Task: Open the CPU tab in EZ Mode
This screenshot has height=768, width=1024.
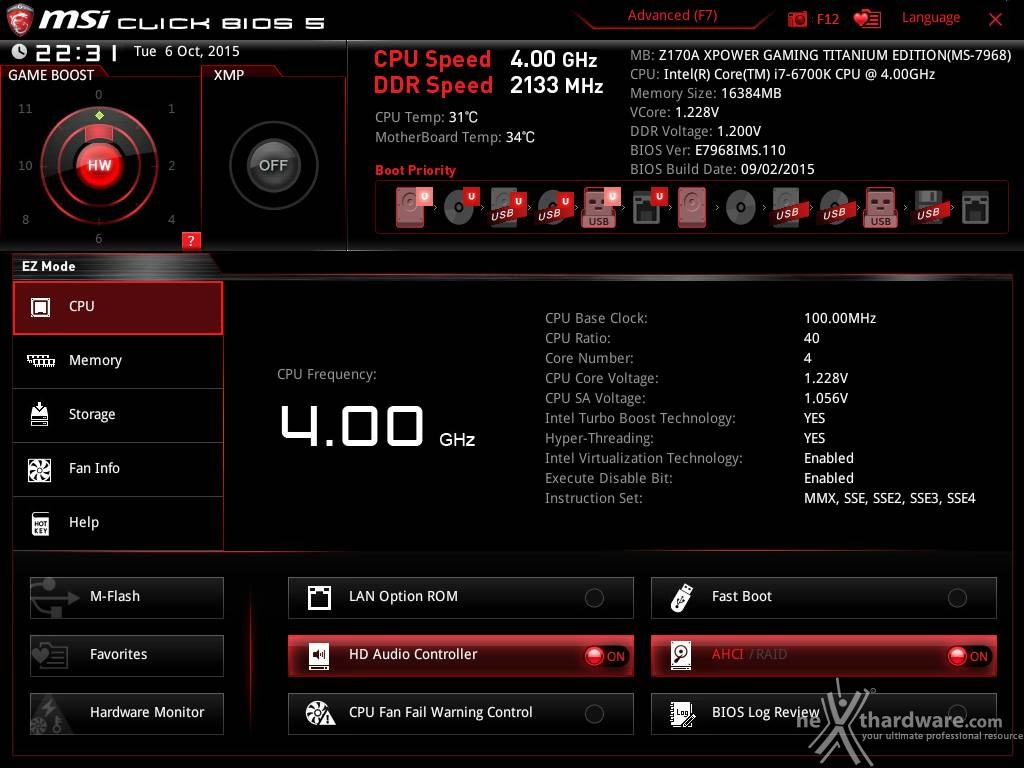Action: (x=118, y=308)
